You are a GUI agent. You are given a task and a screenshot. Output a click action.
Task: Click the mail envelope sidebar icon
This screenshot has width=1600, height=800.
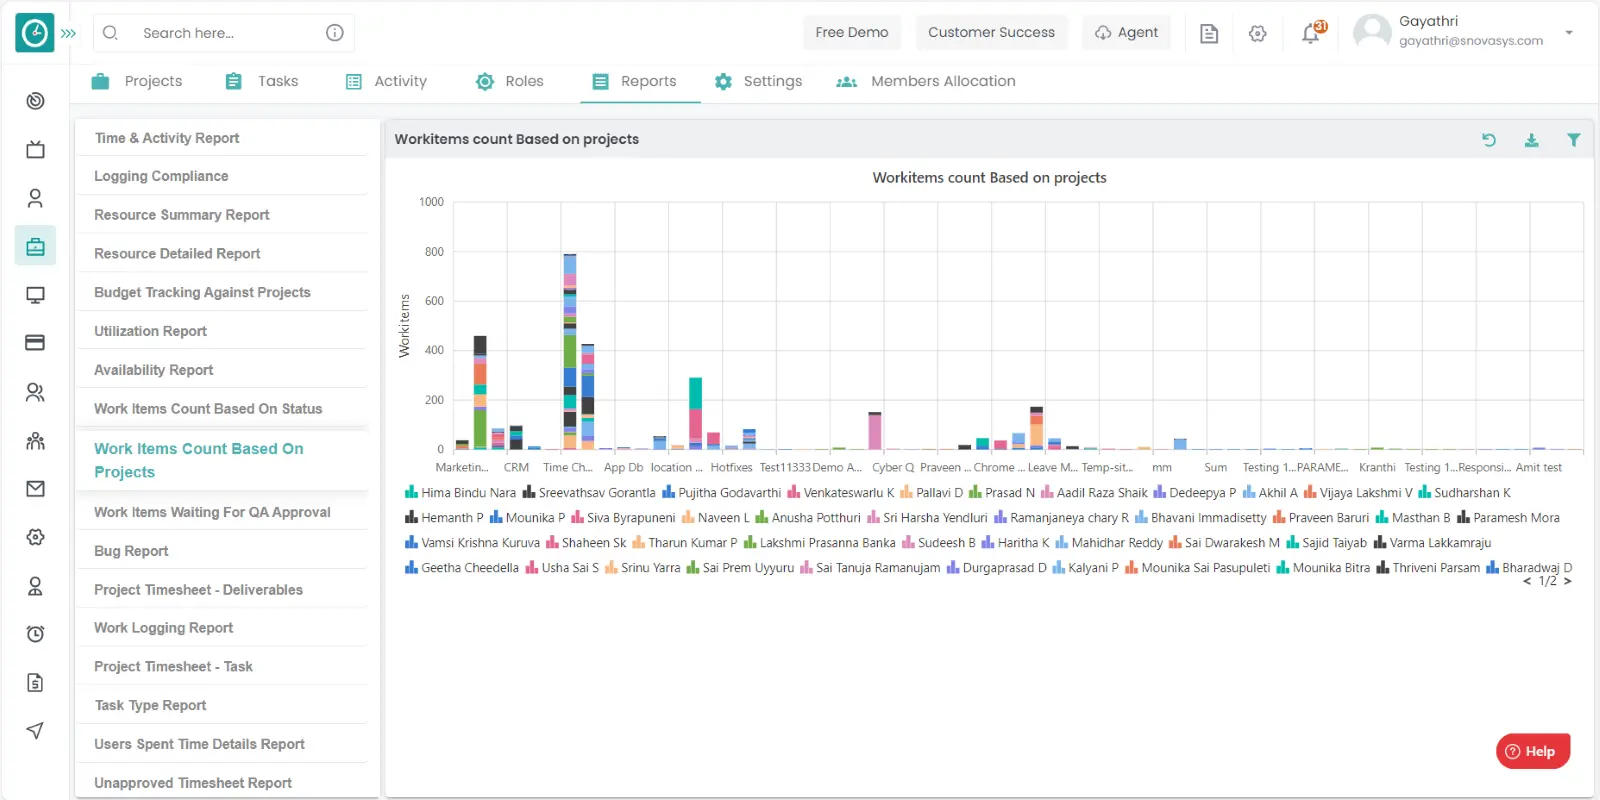pos(35,488)
